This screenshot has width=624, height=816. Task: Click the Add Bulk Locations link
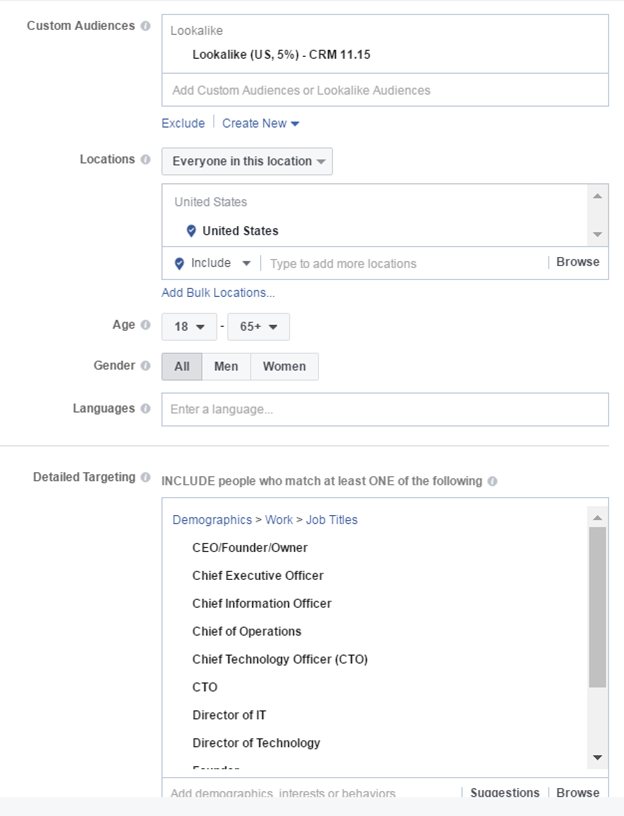point(218,293)
